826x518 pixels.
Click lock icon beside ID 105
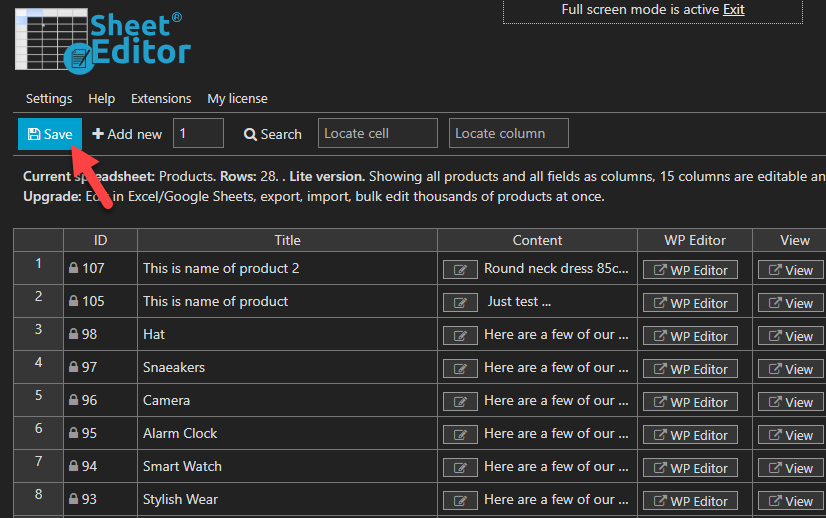click(73, 301)
